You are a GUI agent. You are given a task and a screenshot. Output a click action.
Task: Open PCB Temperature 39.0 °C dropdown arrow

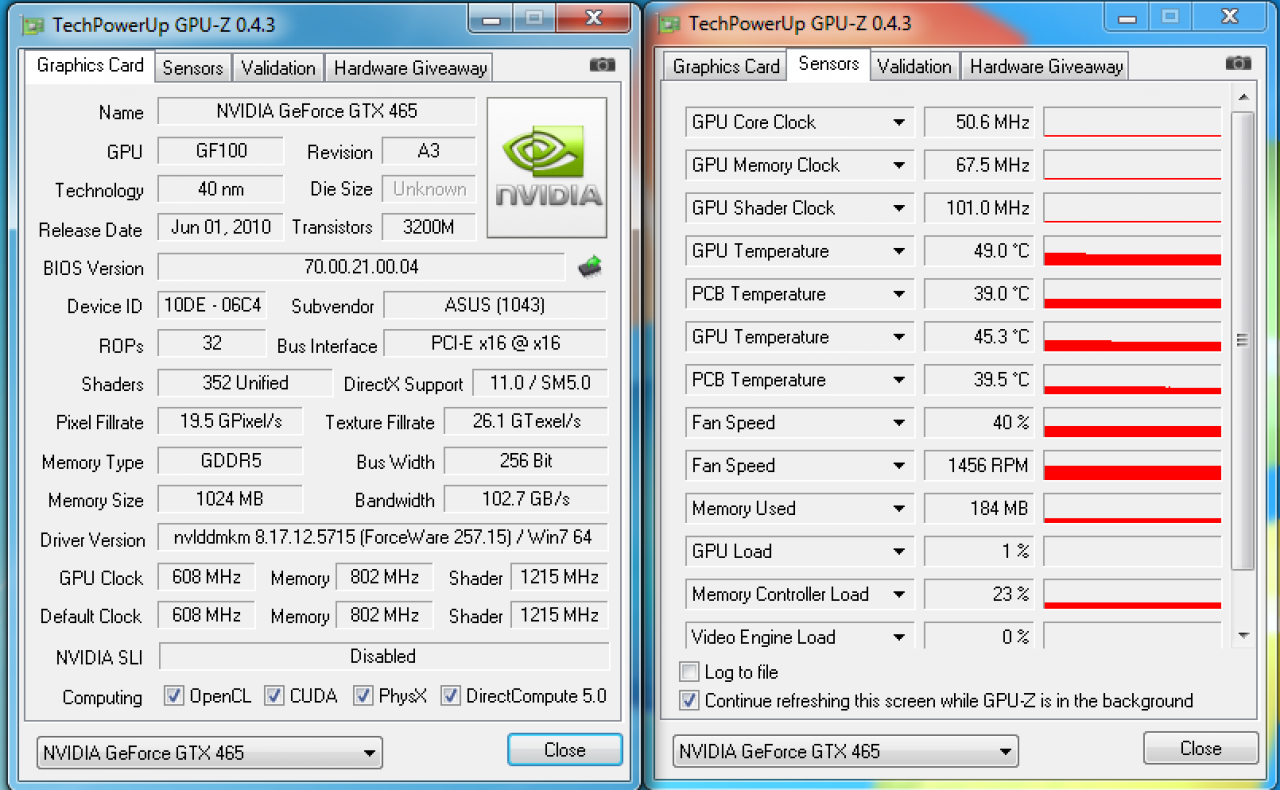899,295
